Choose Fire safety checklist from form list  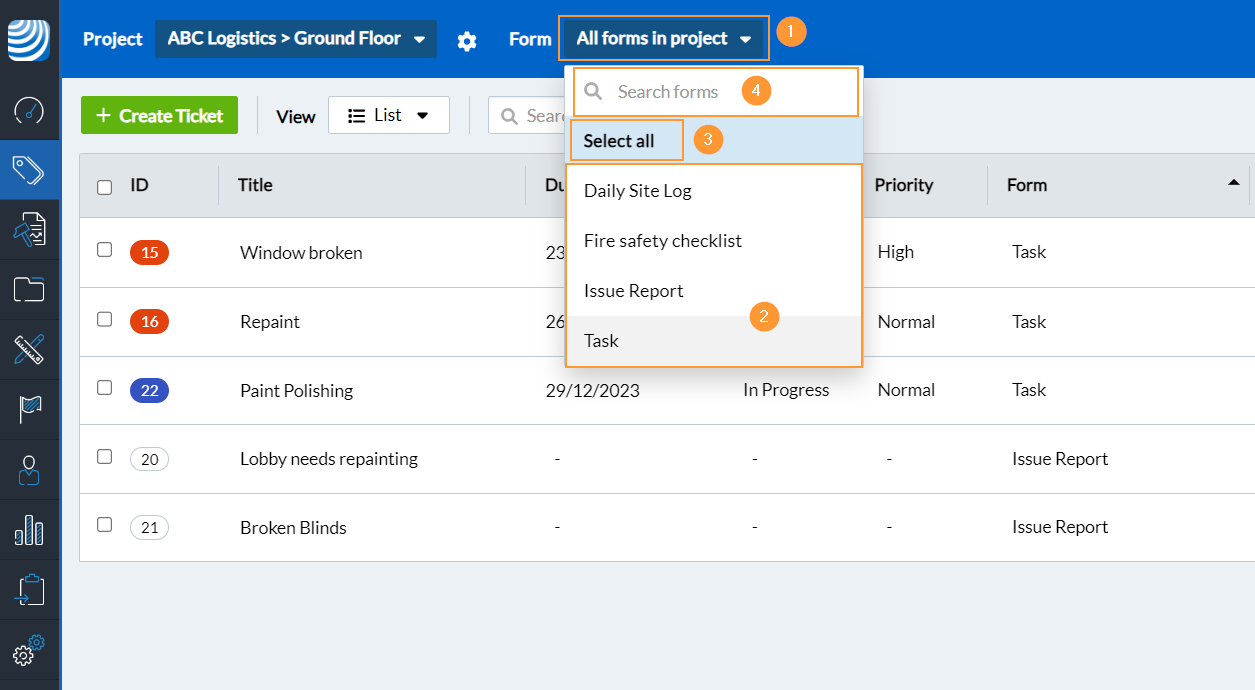point(662,241)
